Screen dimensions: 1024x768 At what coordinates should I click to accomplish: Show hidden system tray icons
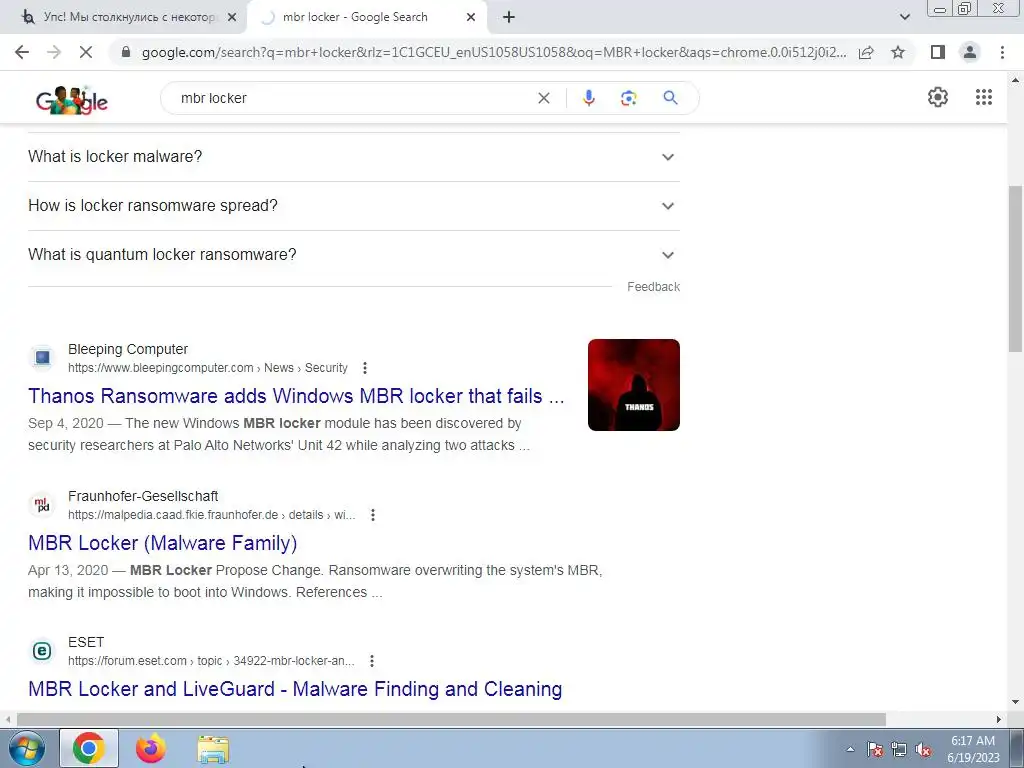click(x=850, y=749)
